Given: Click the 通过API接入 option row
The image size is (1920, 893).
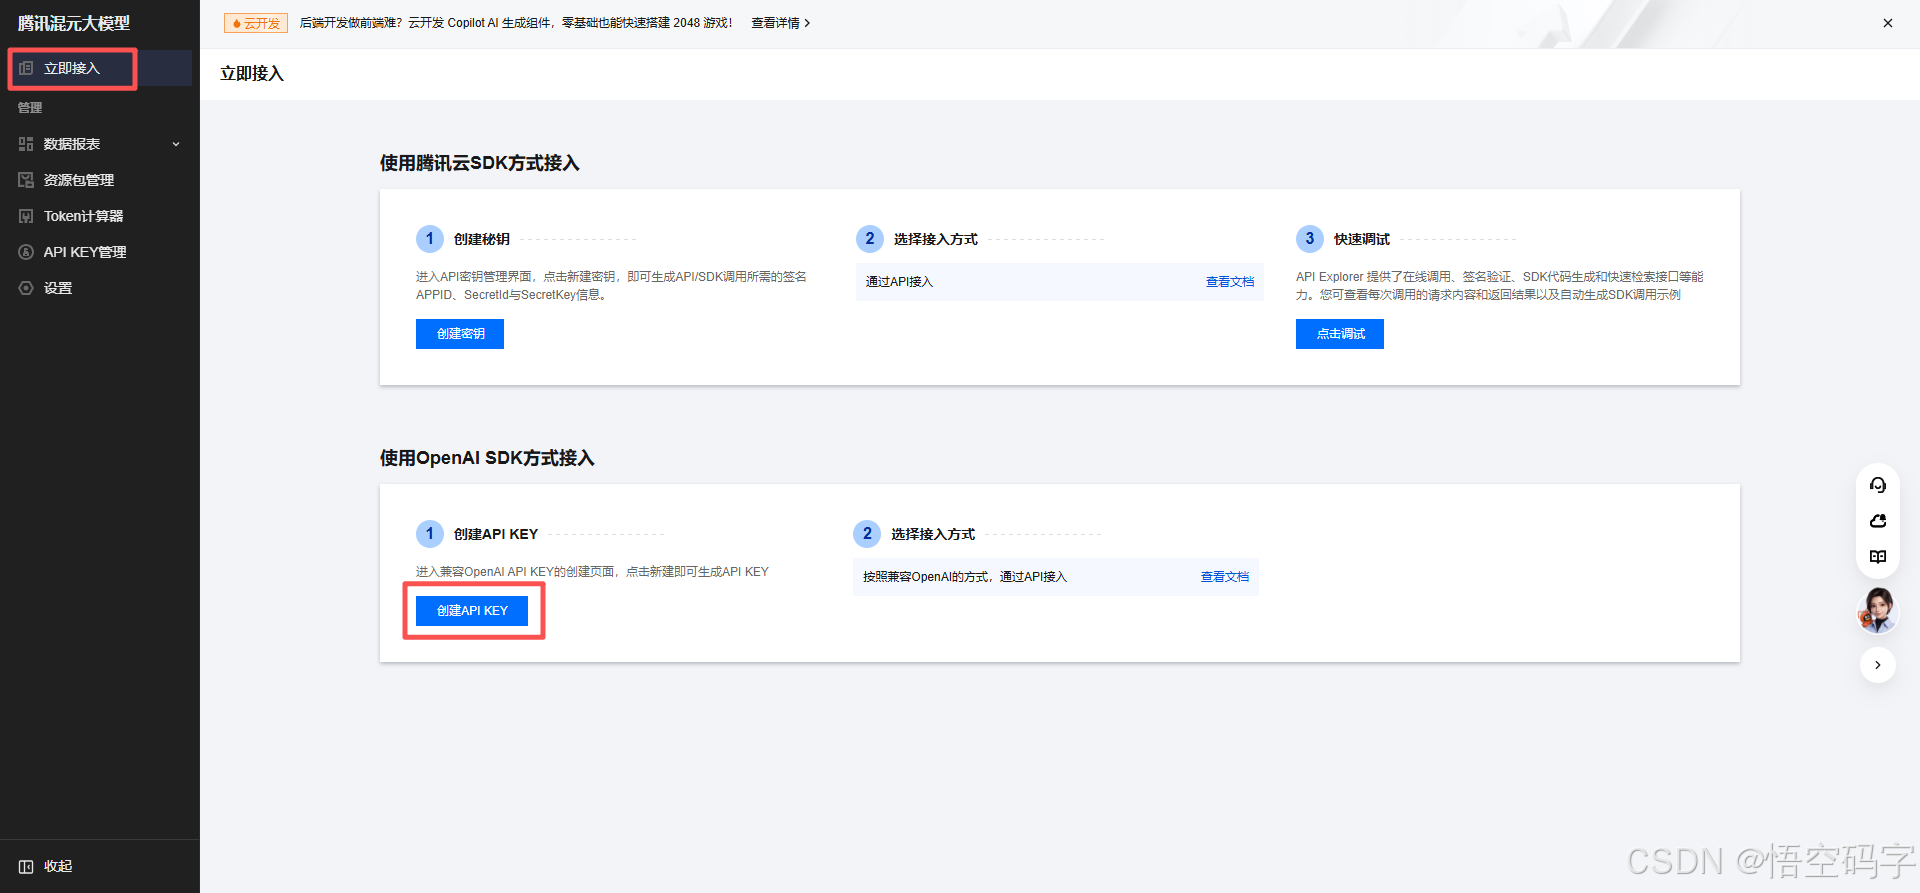Looking at the screenshot, I should (1060, 282).
